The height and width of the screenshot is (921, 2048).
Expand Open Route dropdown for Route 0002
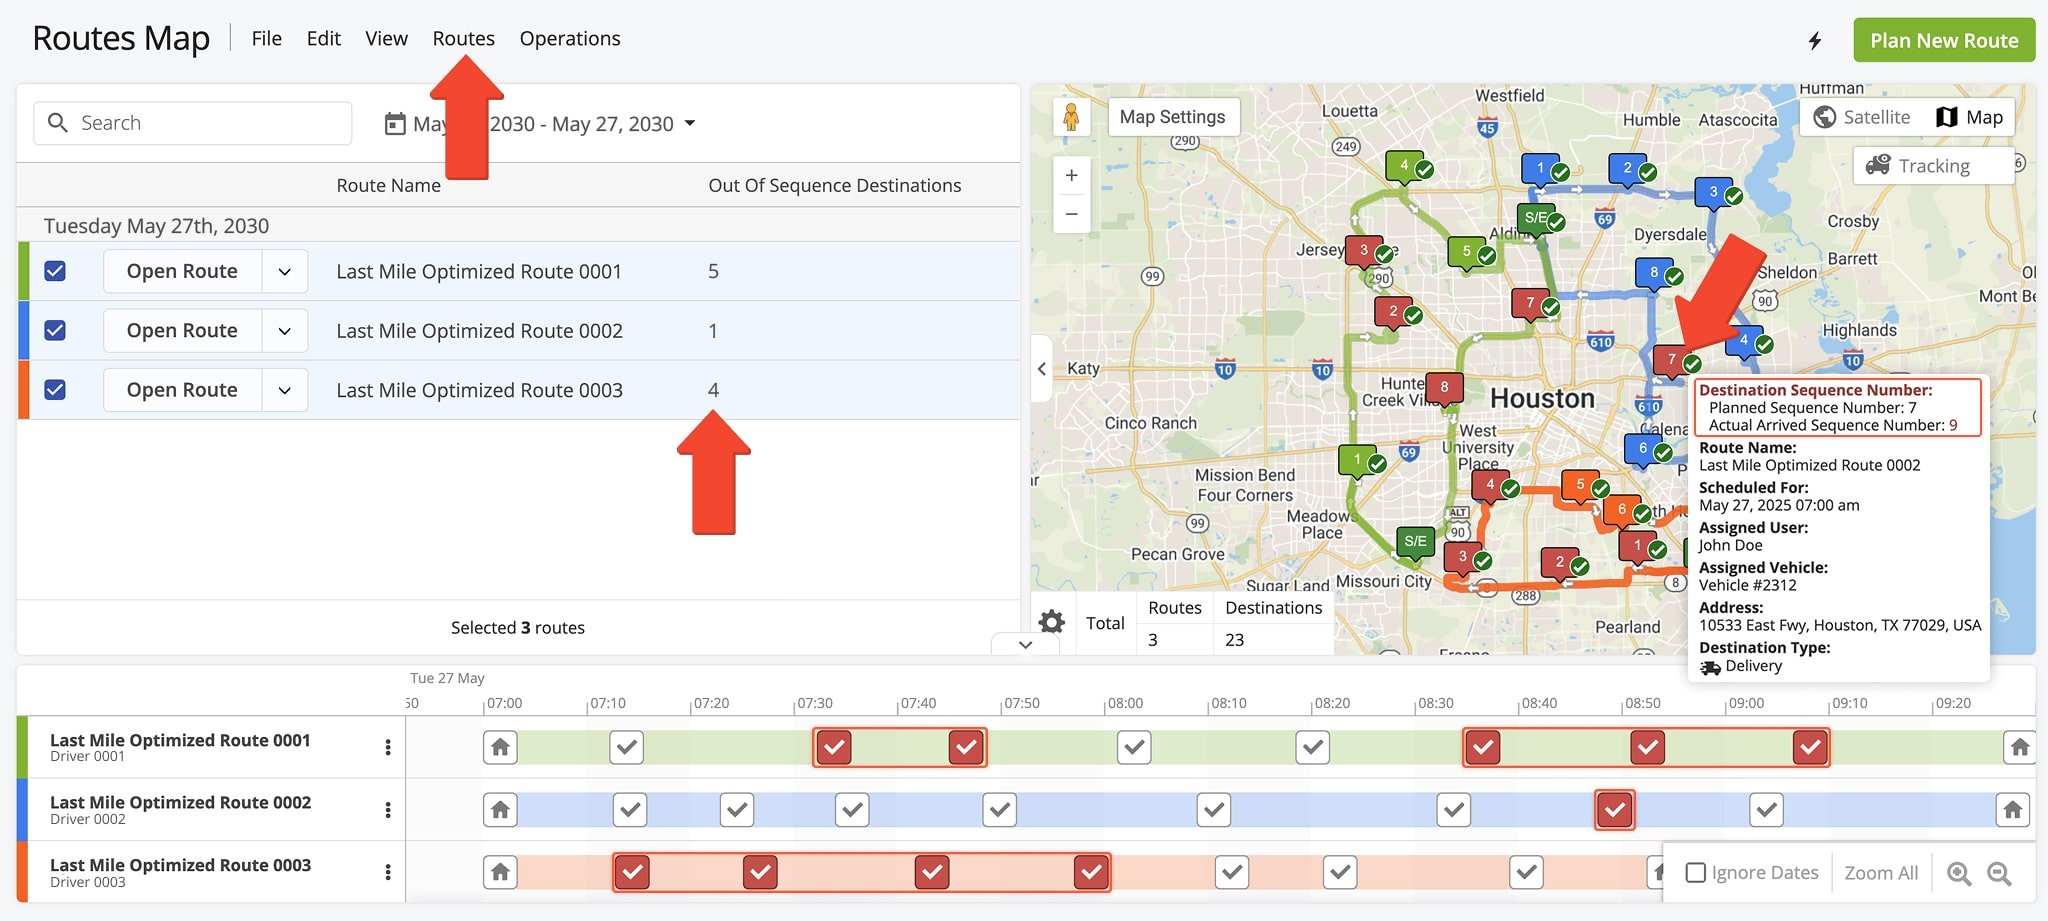(285, 330)
